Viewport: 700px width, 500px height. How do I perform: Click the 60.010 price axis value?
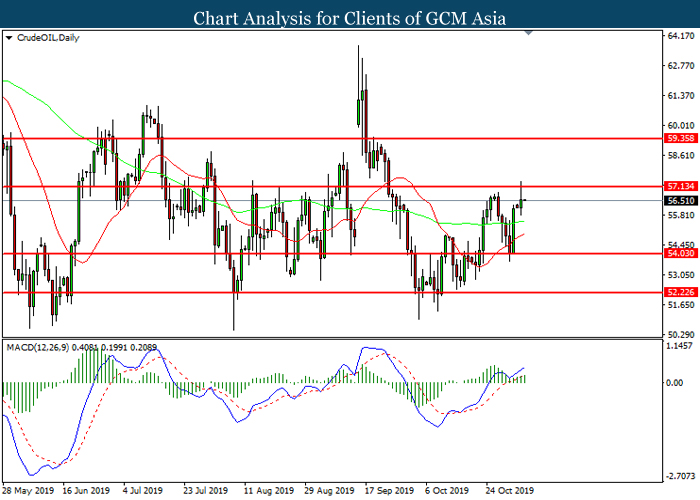click(x=681, y=126)
